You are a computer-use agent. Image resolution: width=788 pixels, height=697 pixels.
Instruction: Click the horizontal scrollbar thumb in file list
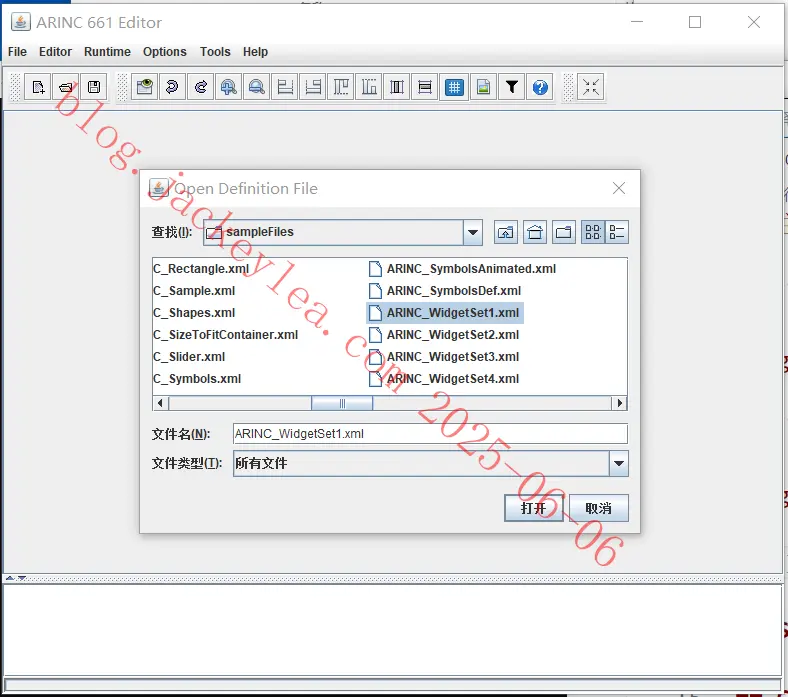tap(342, 403)
